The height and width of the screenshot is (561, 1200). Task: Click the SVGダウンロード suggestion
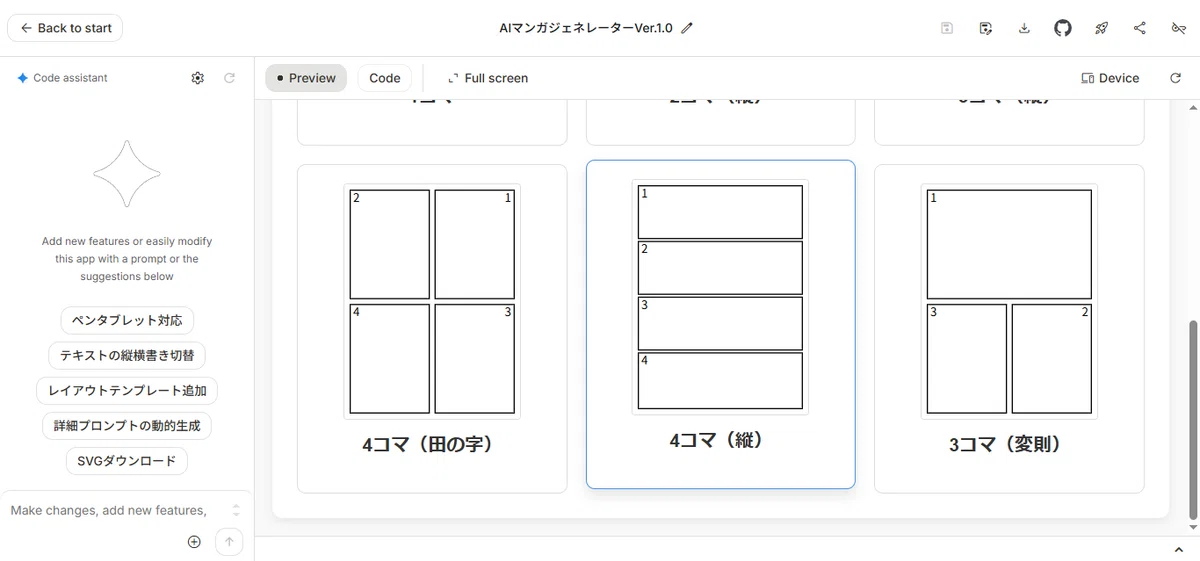[127, 461]
